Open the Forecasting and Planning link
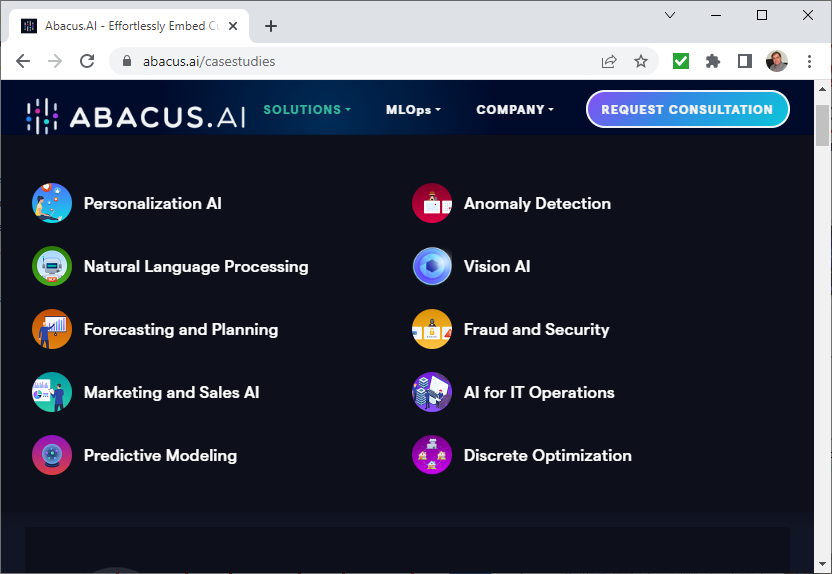The height and width of the screenshot is (574, 832). point(181,329)
